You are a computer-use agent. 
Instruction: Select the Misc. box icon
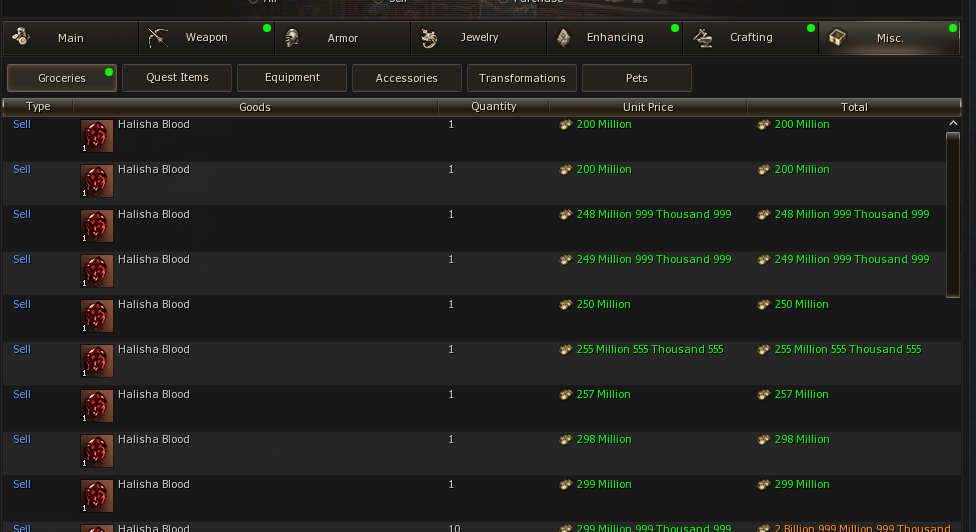(x=837, y=38)
